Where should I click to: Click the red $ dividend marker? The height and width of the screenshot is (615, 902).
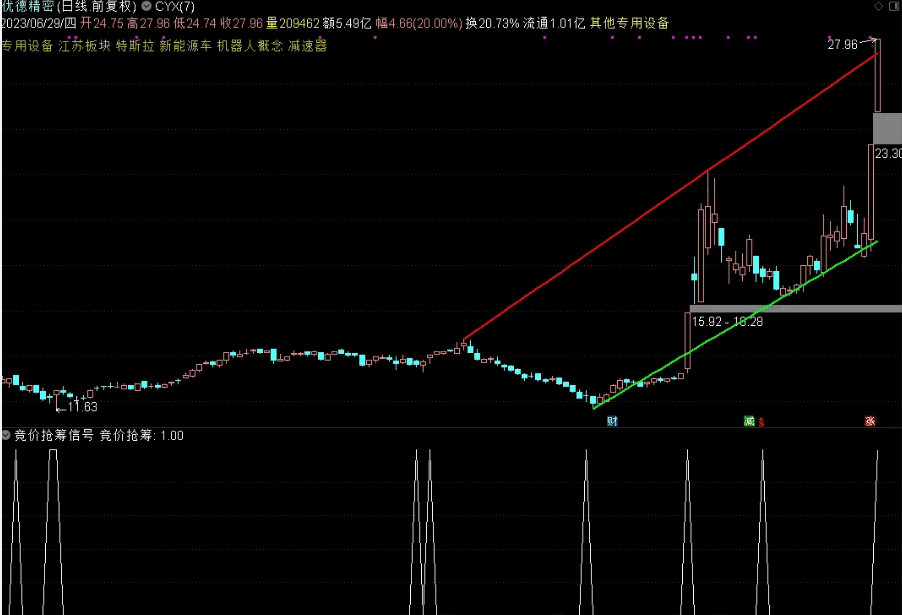coord(761,422)
